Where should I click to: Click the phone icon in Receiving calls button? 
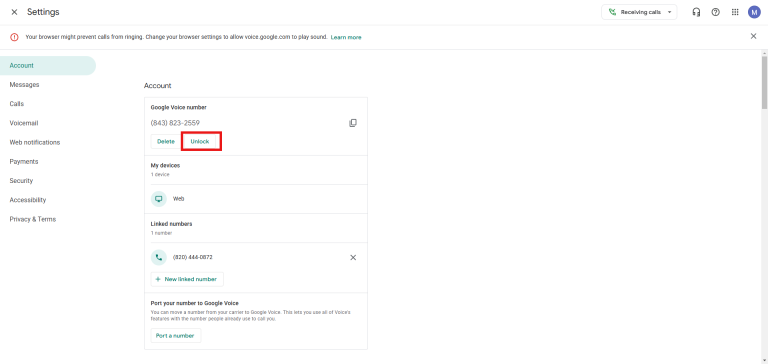[x=612, y=12]
